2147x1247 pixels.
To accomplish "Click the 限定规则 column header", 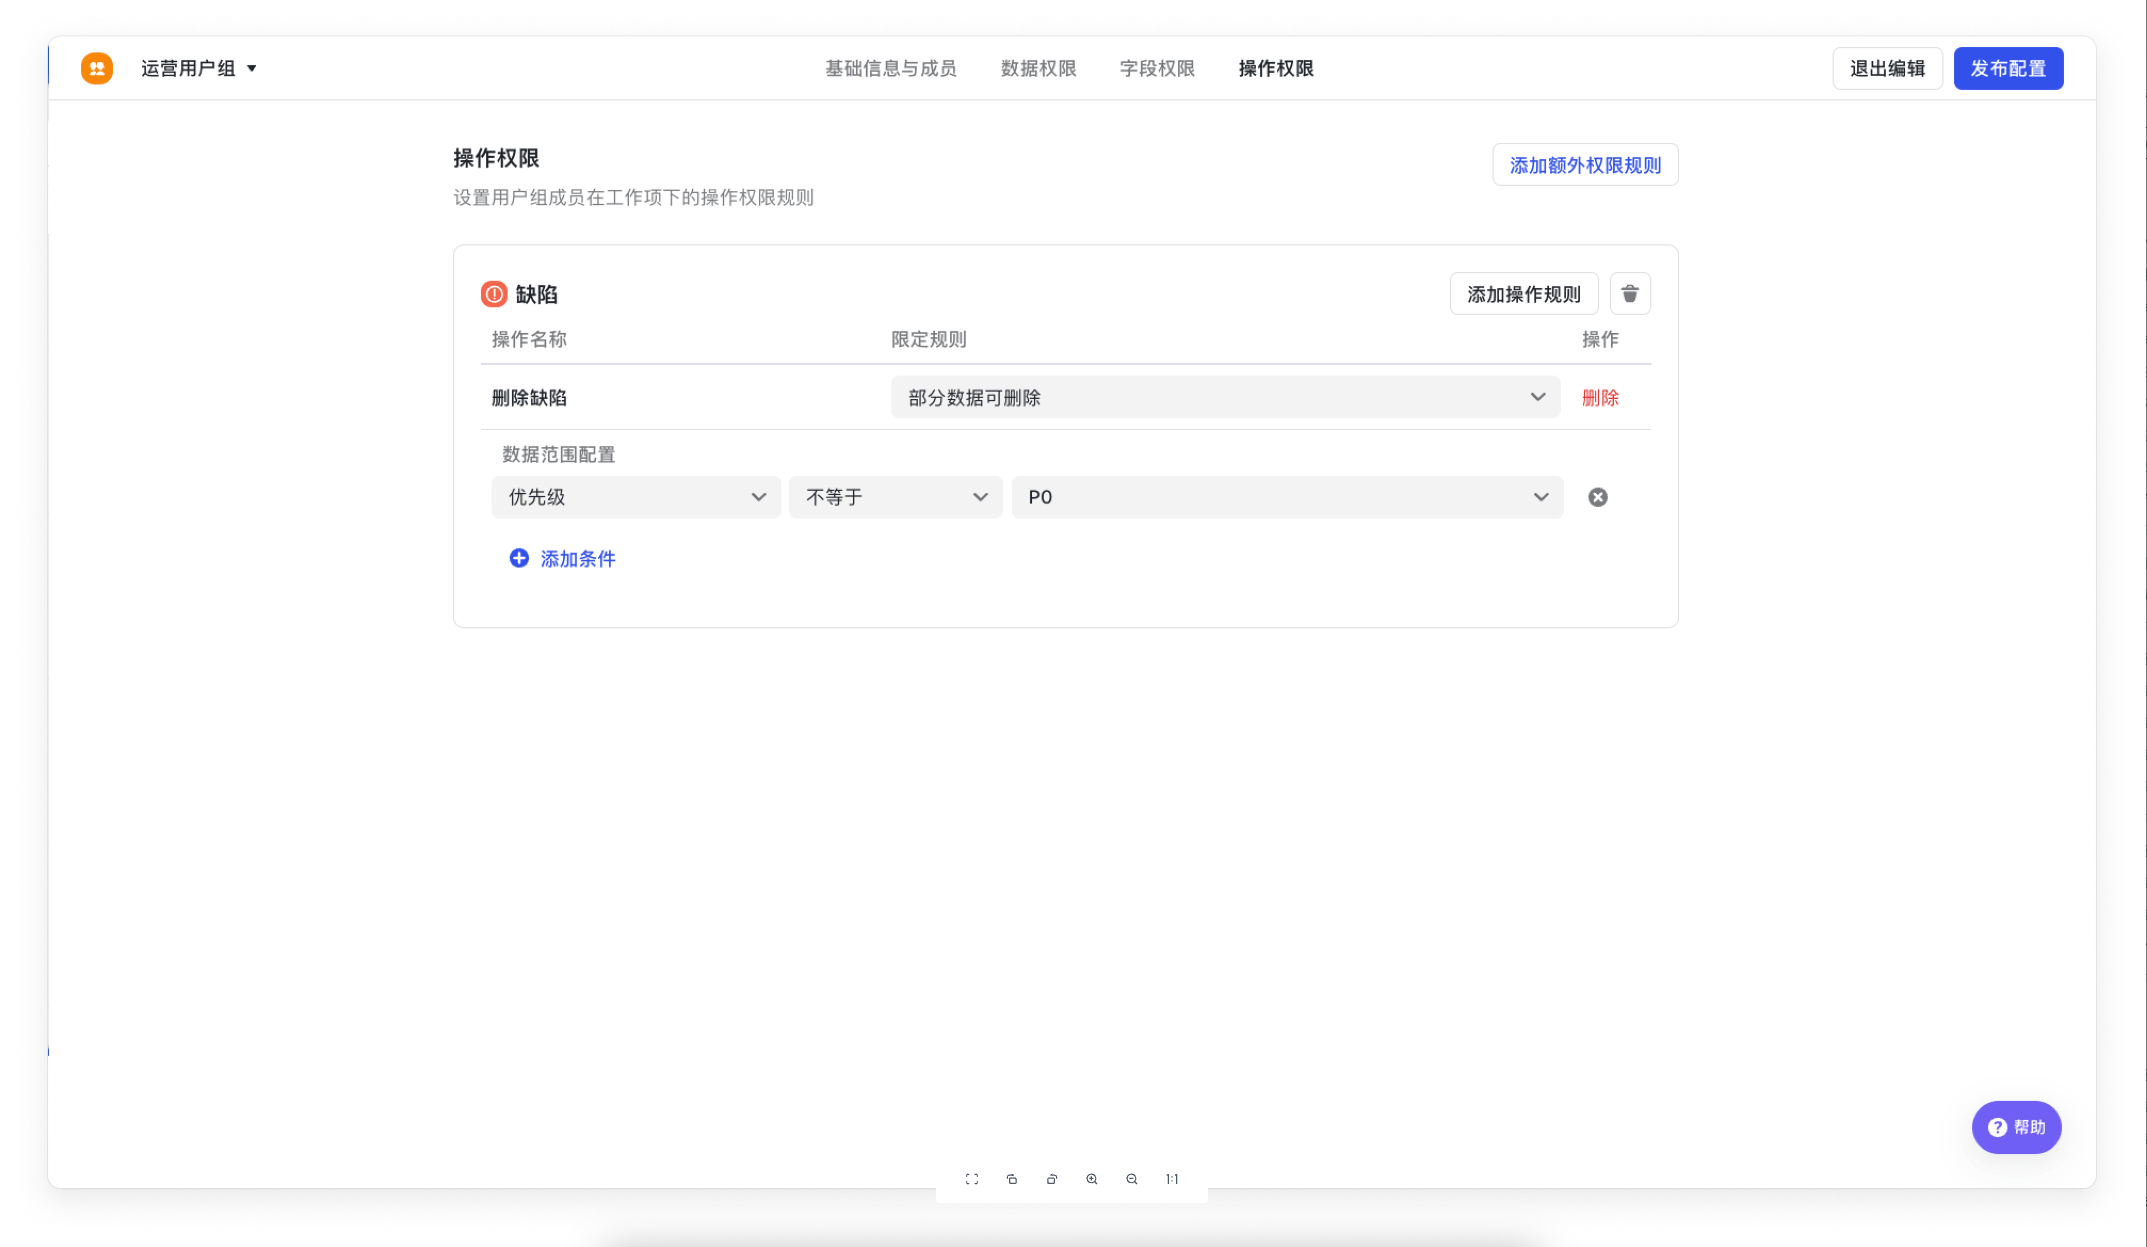I will 928,339.
